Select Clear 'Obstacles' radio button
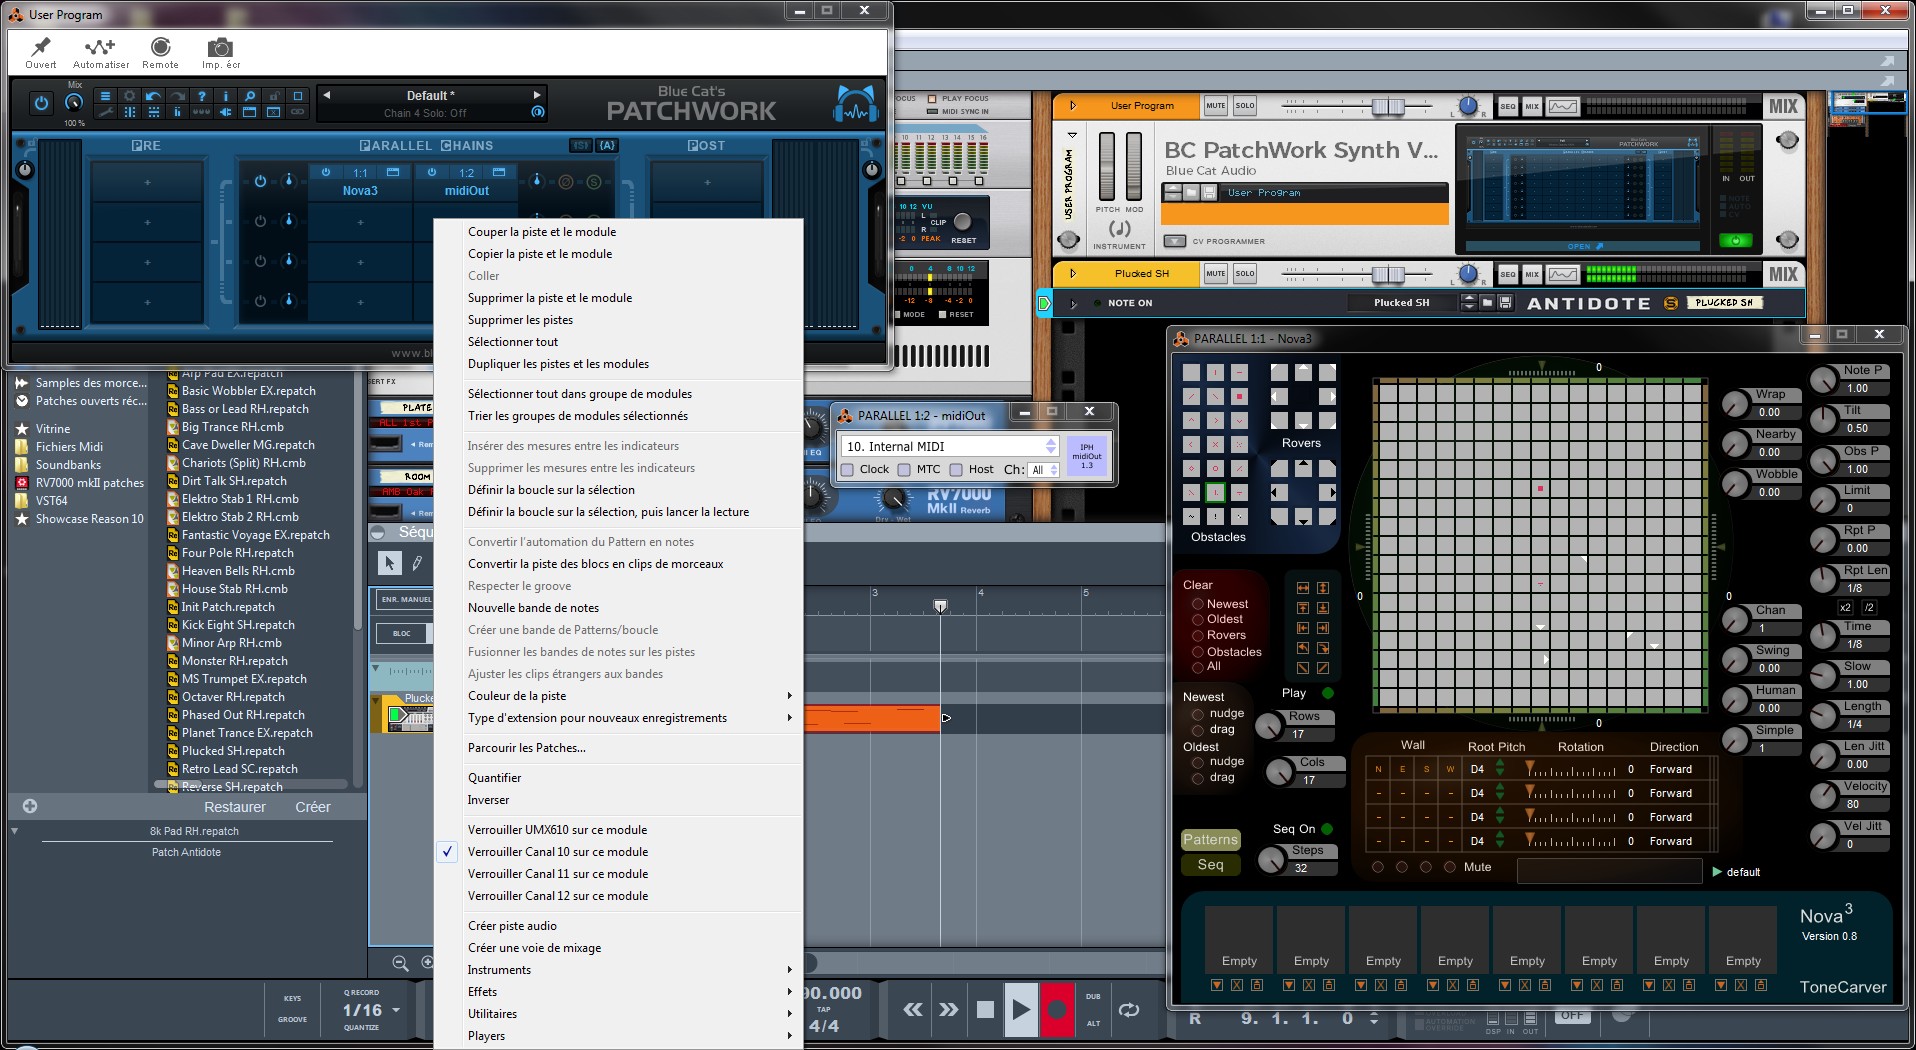The image size is (1916, 1050). (1197, 652)
